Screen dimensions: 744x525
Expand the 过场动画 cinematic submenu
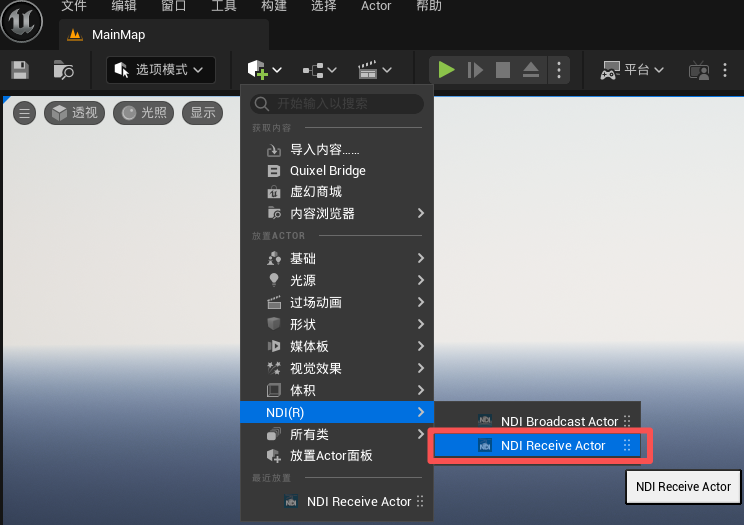point(337,302)
